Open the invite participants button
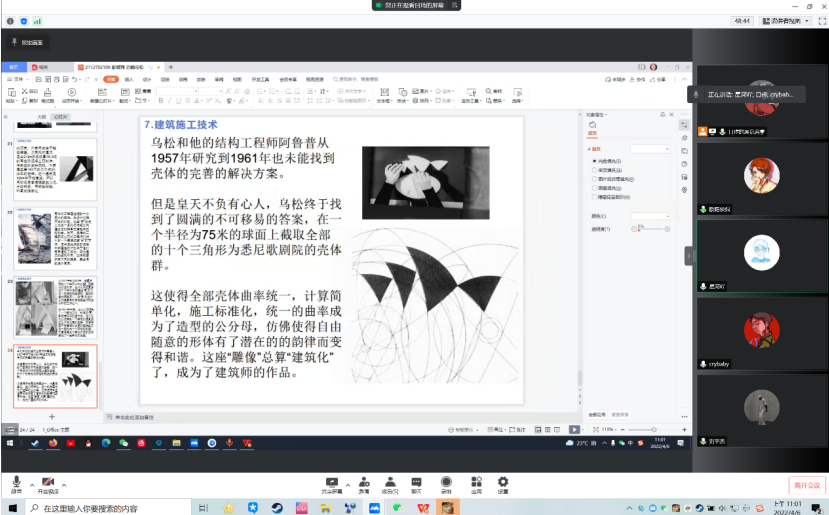829x515 pixels. point(364,485)
